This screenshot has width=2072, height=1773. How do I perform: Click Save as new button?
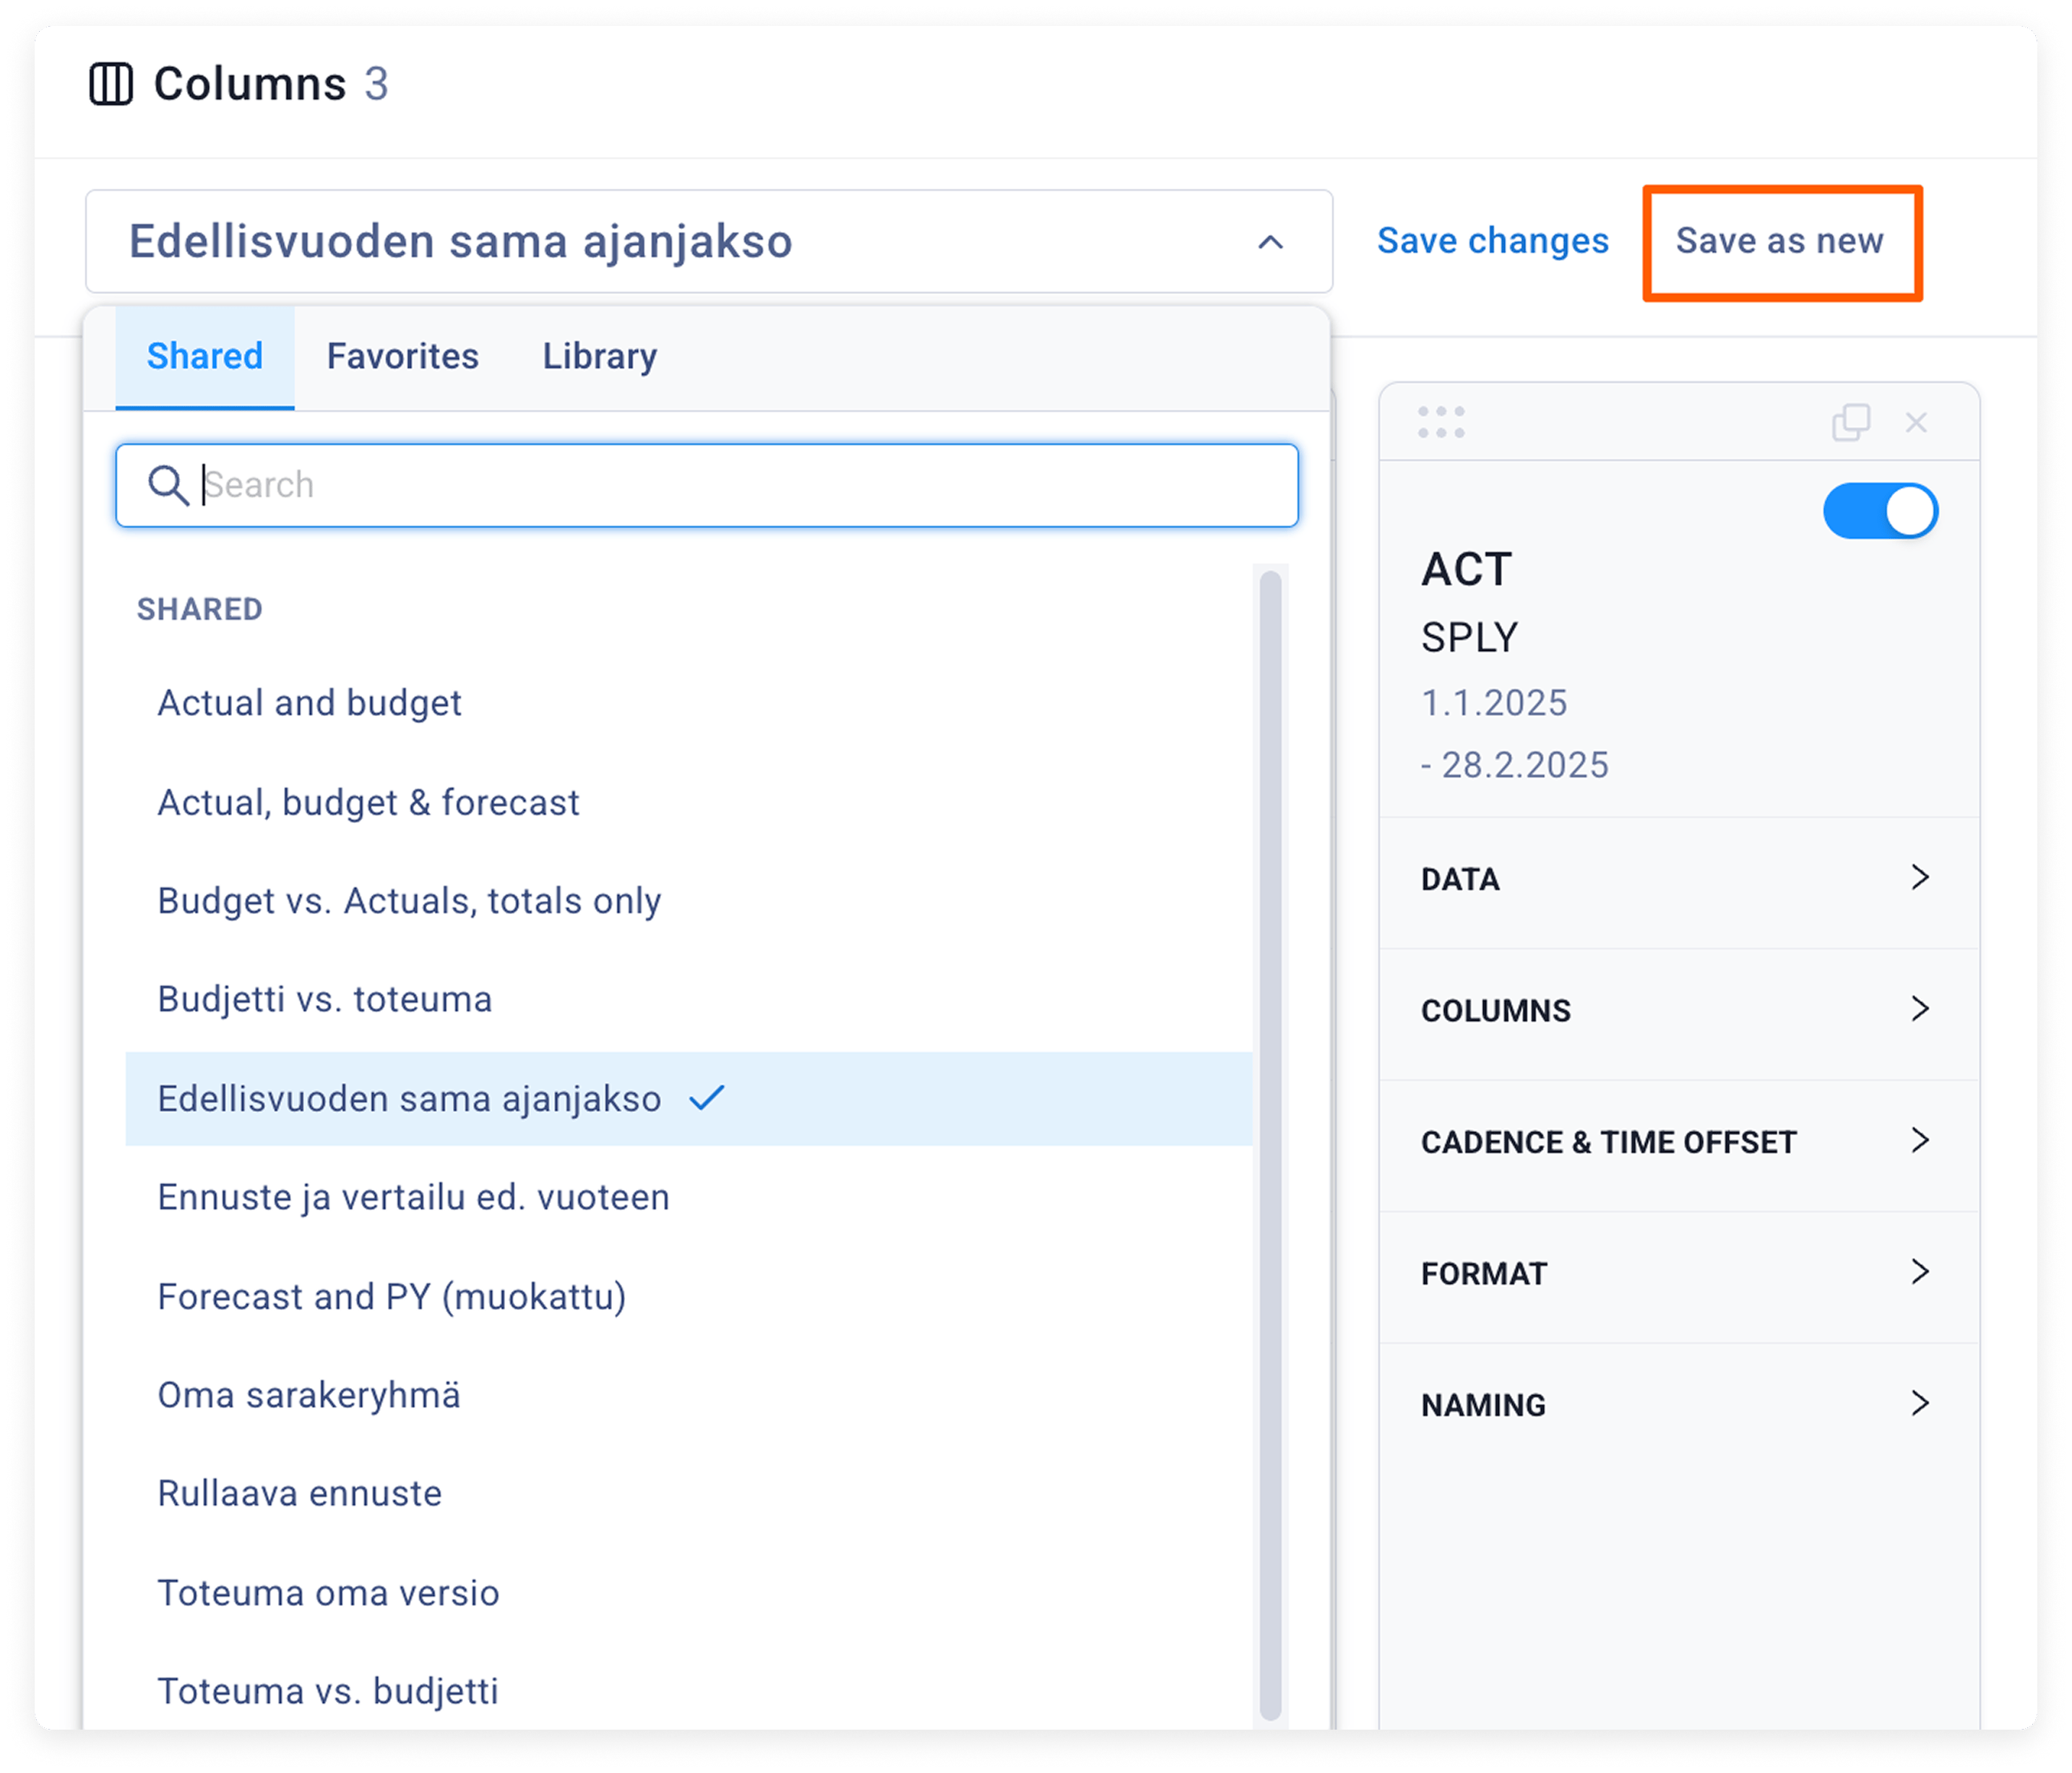tap(1781, 241)
